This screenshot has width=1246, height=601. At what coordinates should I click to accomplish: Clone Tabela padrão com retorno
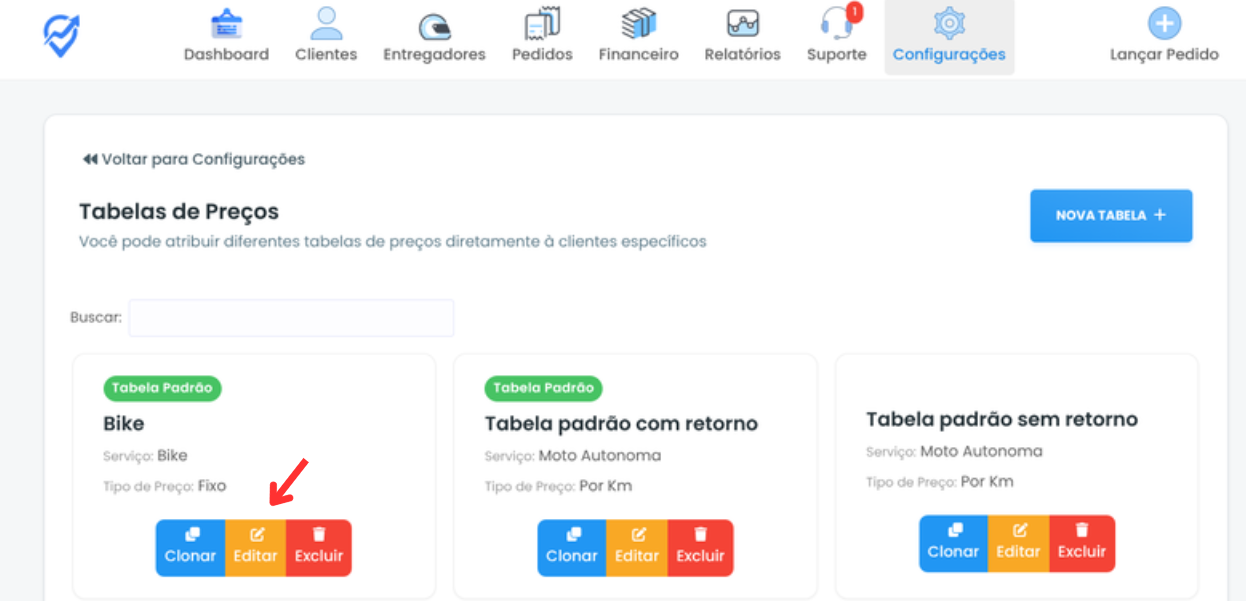click(x=572, y=547)
